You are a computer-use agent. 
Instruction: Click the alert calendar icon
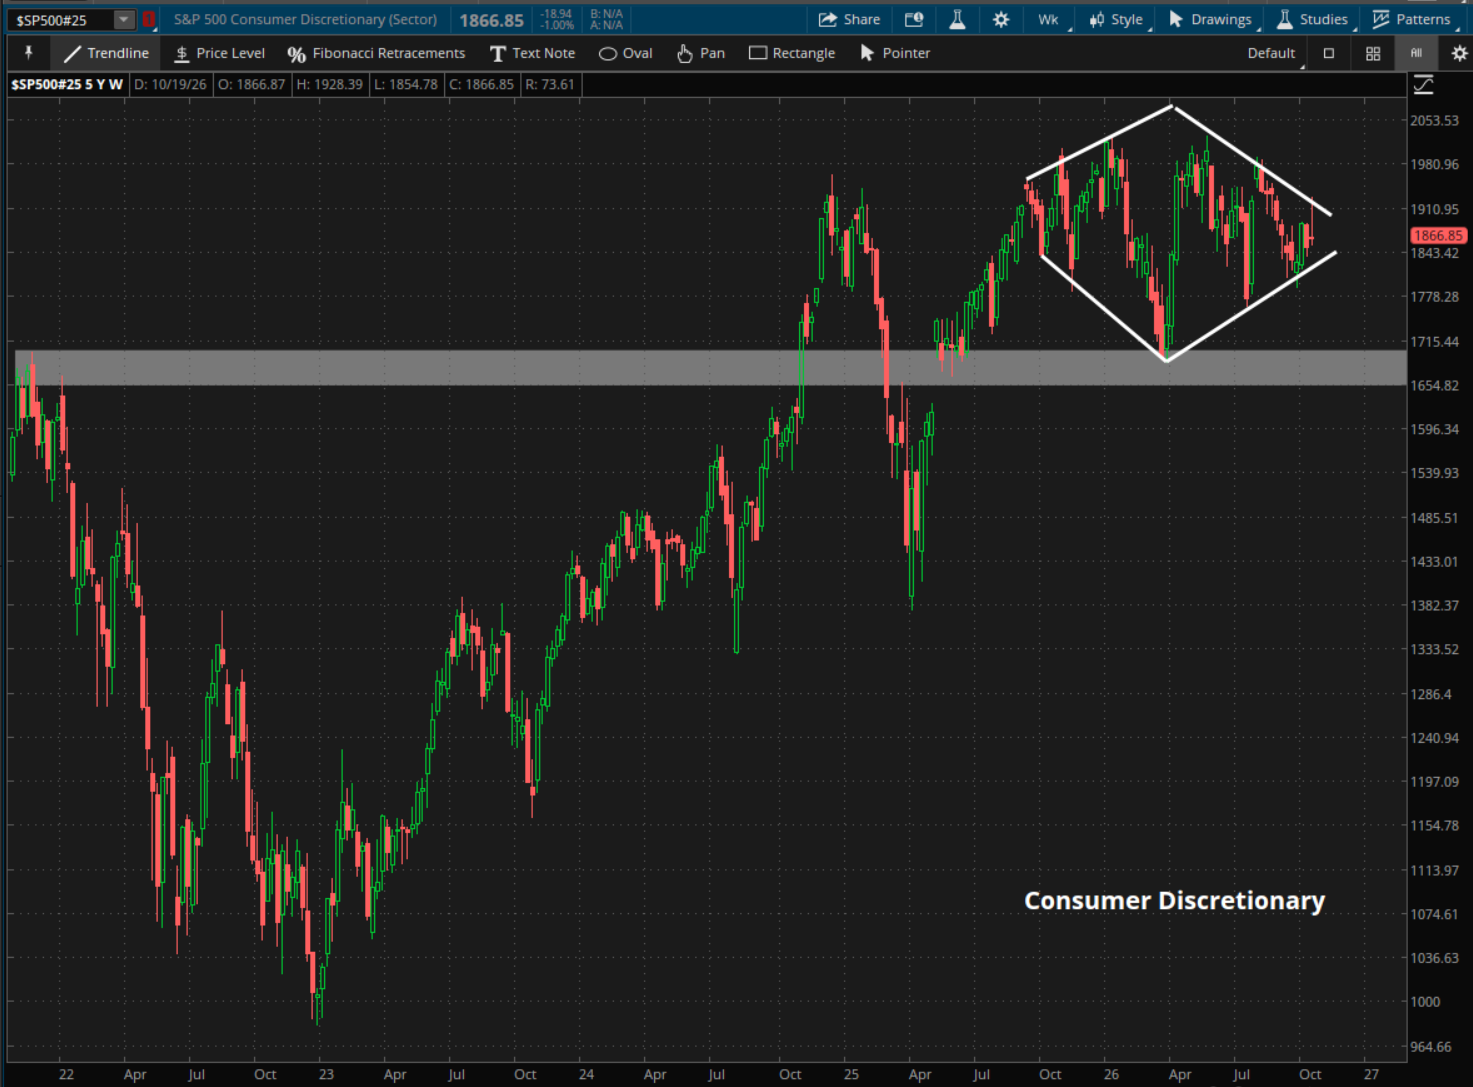click(914, 19)
